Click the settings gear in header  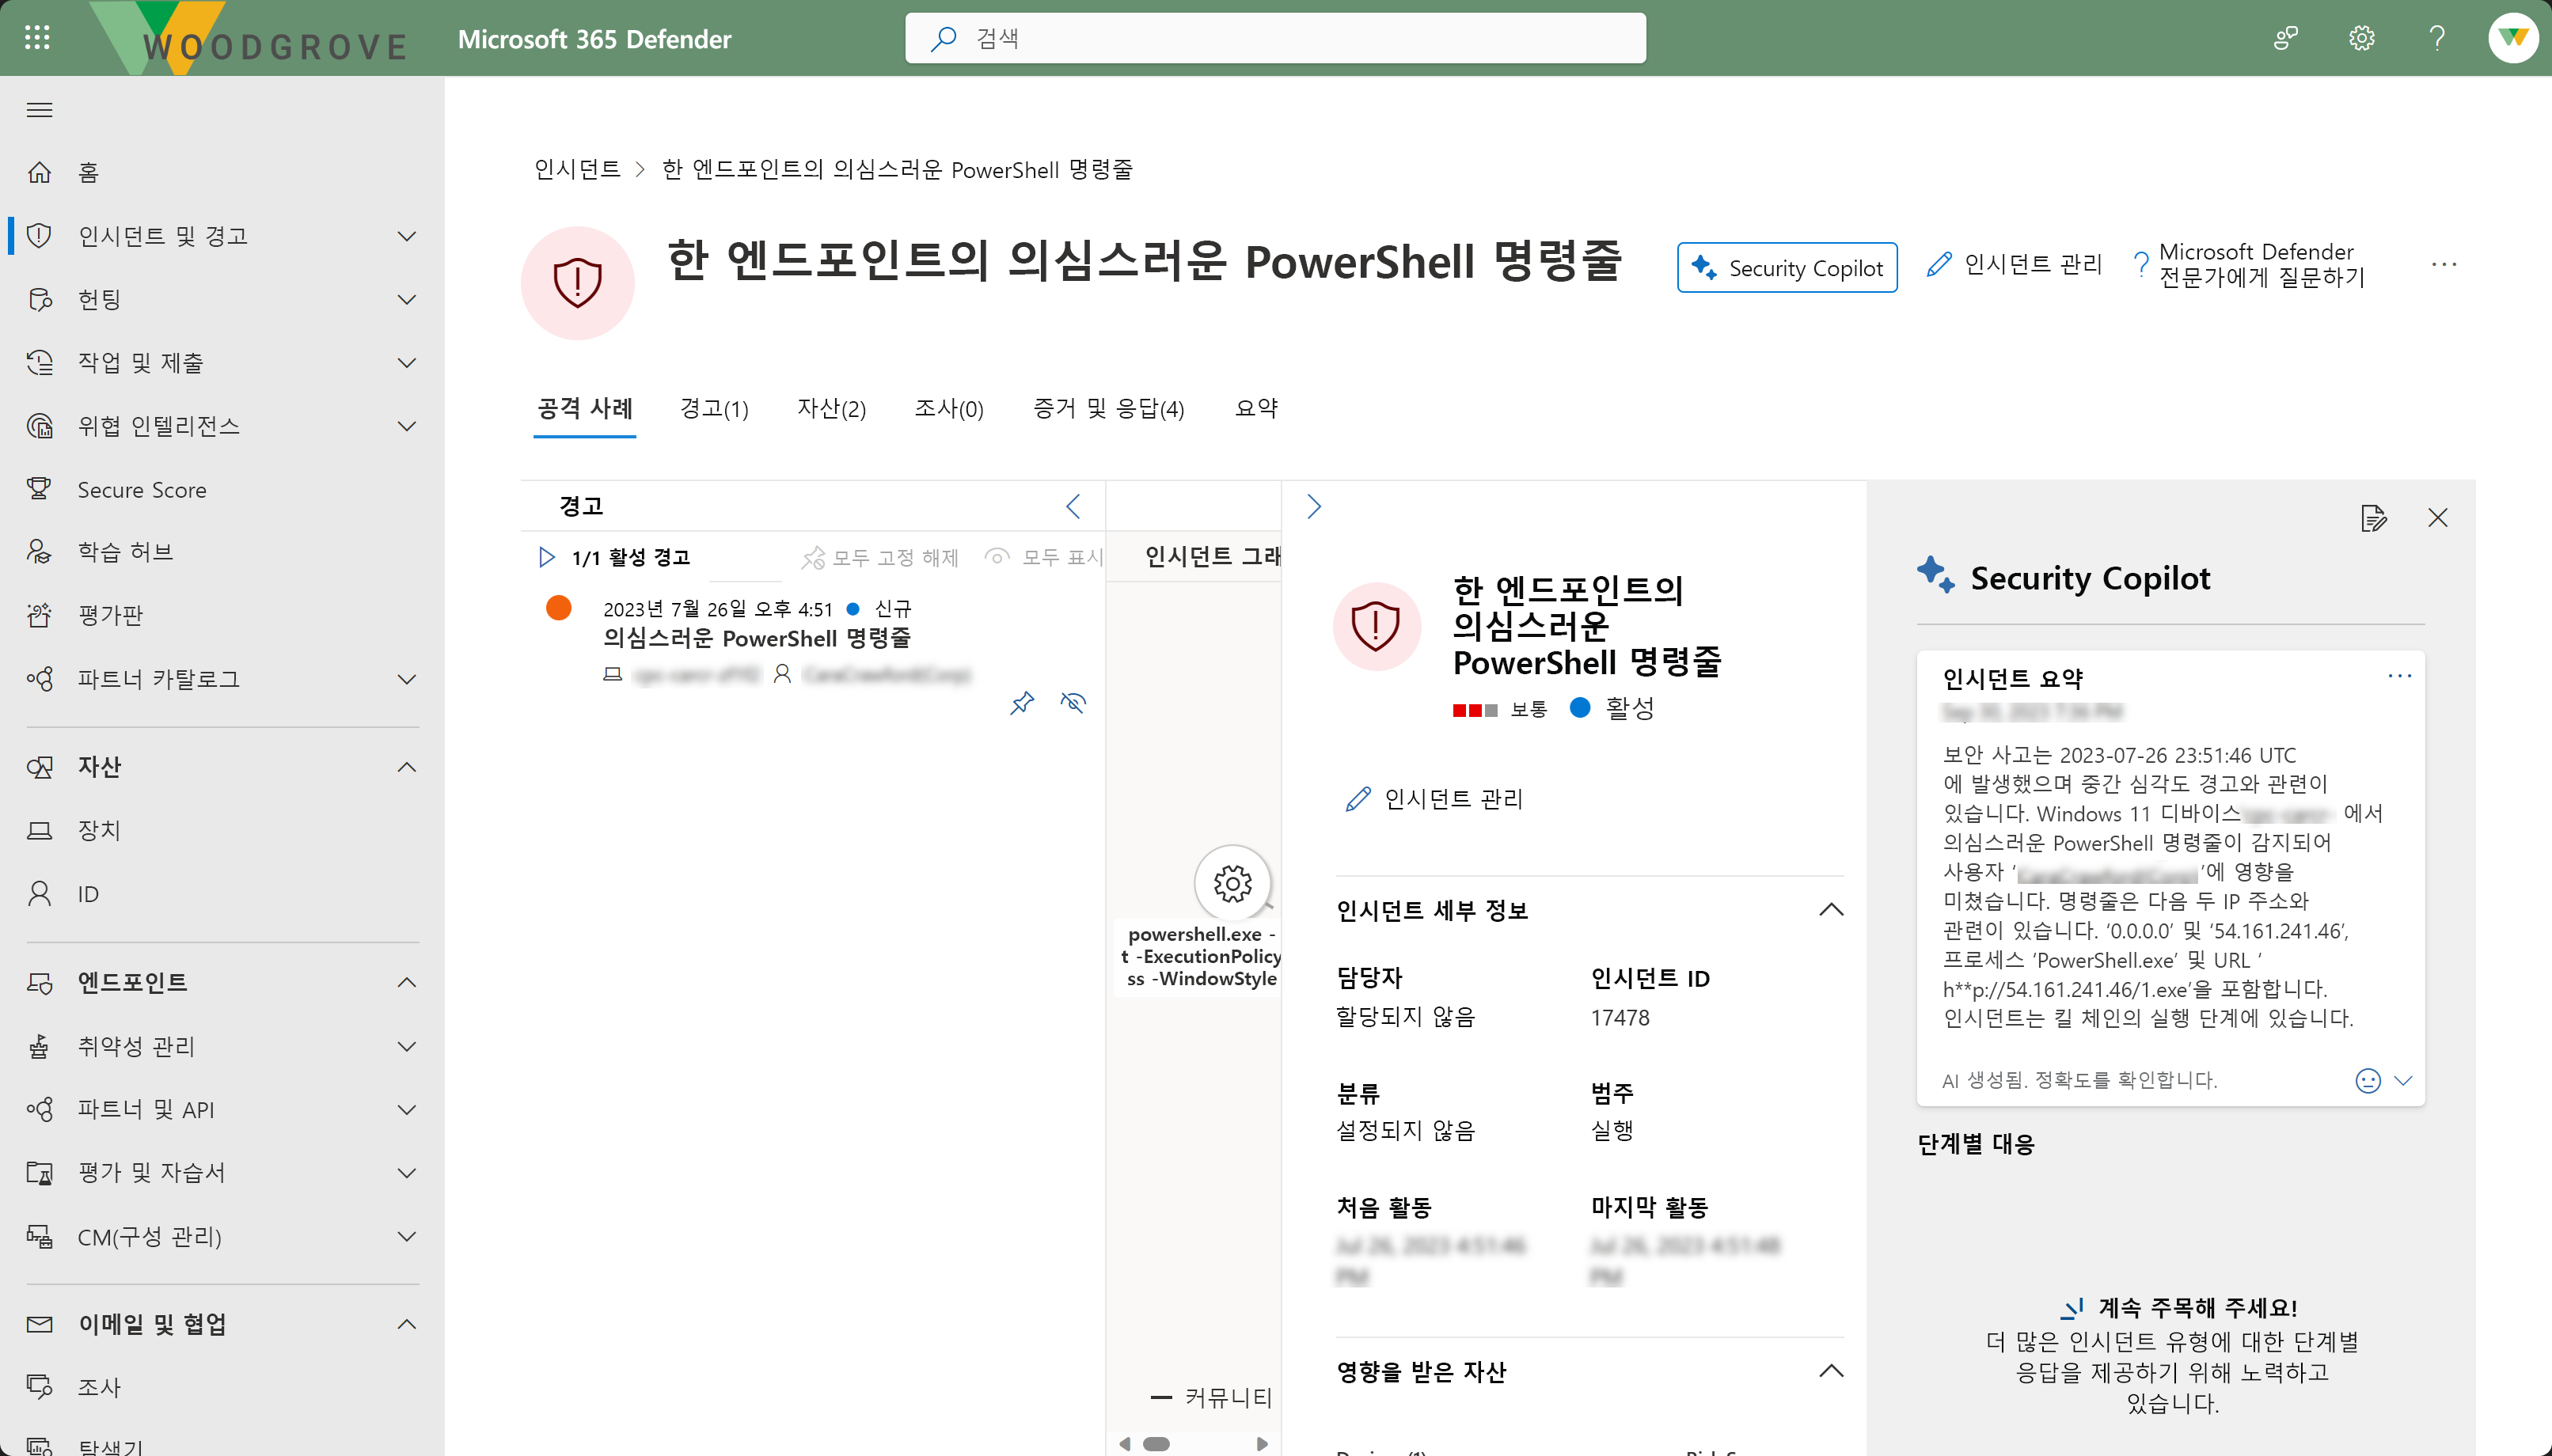point(2361,38)
